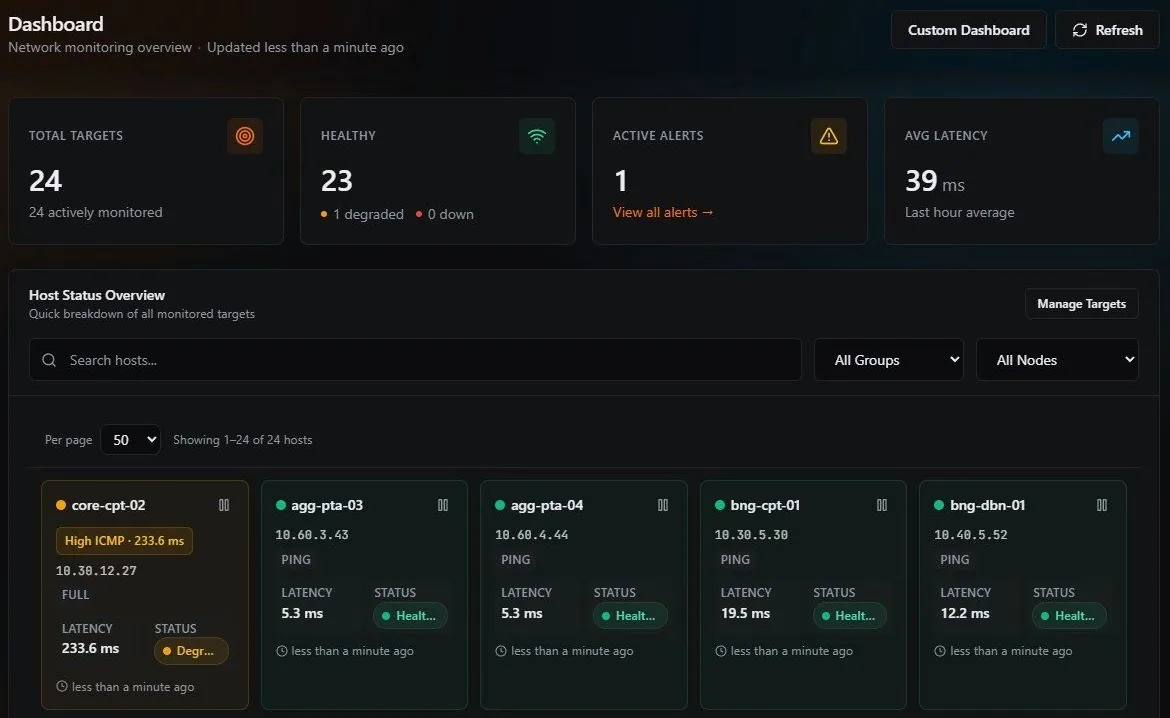Image resolution: width=1170 pixels, height=718 pixels.
Task: Open the Per page 50 dropdown
Action: [x=131, y=440]
